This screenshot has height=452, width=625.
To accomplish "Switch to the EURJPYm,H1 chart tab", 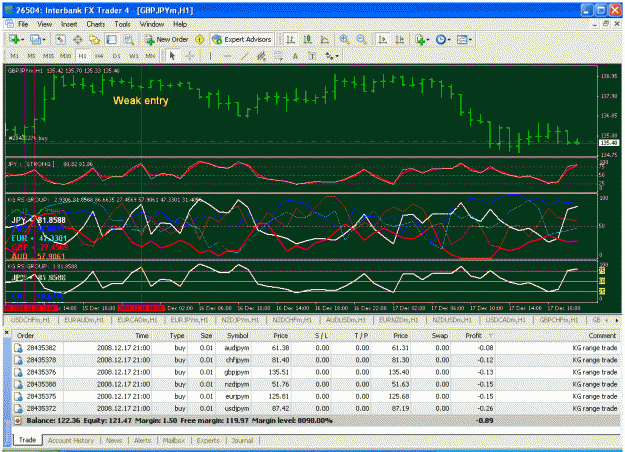I will tap(189, 320).
